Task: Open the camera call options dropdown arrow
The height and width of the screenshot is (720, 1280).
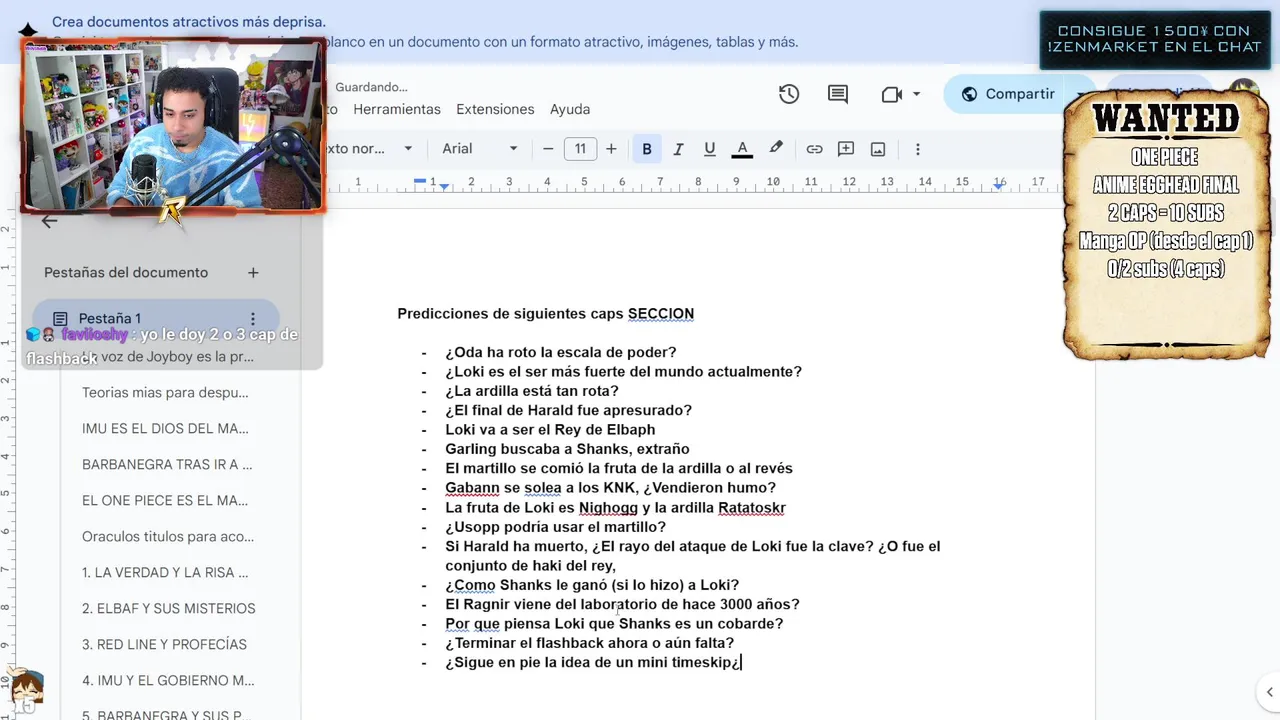Action: [x=916, y=94]
